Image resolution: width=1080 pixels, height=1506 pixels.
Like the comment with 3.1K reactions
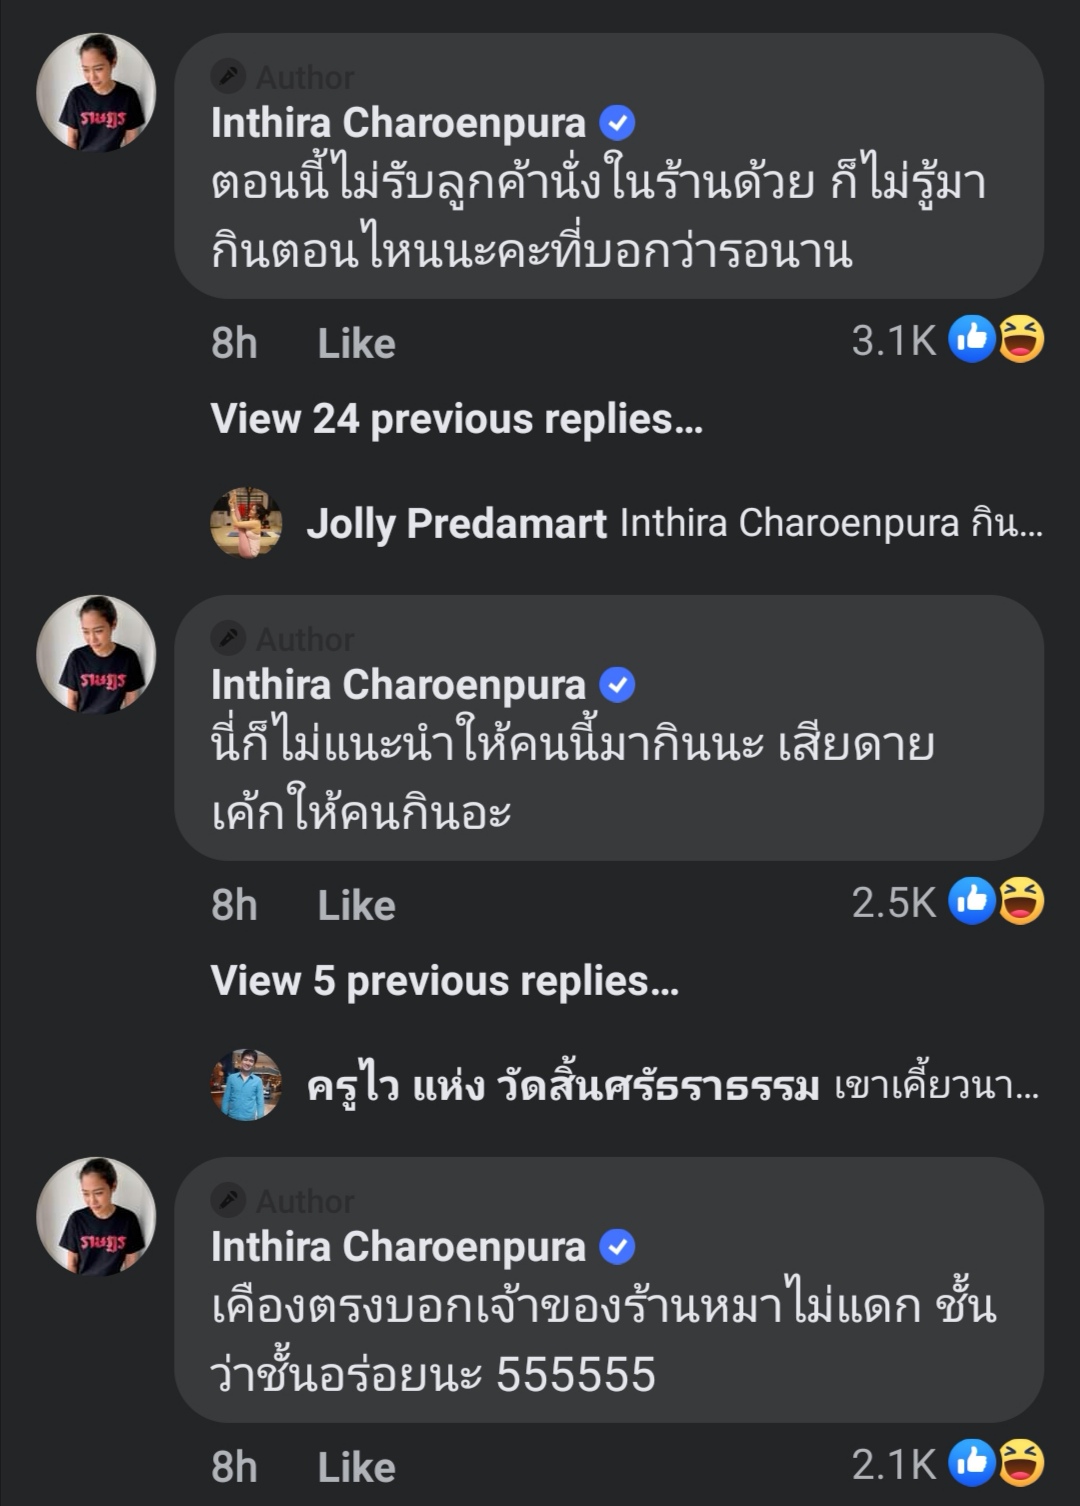356,344
